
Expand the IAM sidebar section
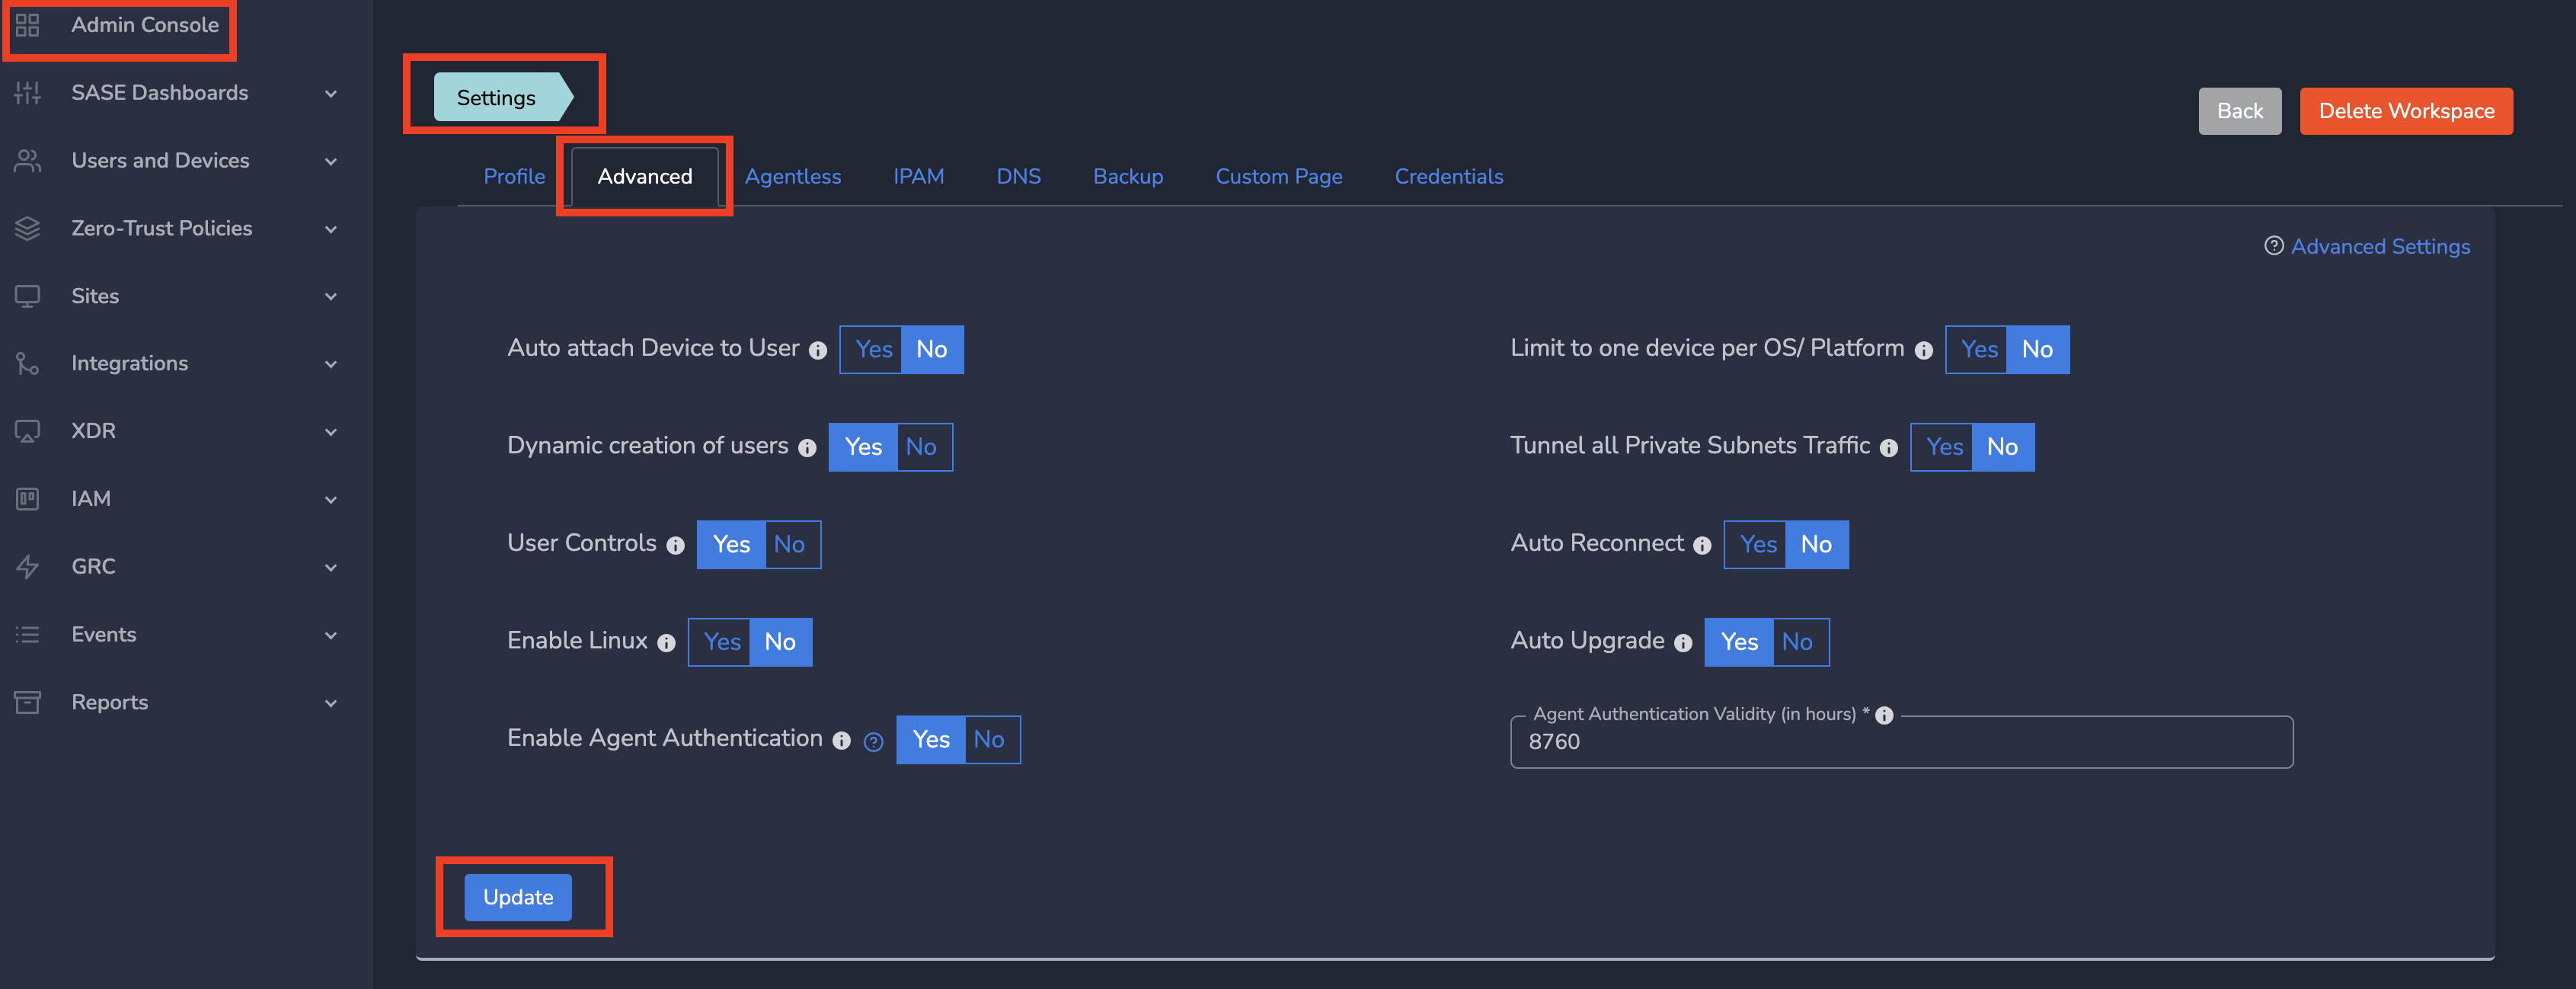331,499
